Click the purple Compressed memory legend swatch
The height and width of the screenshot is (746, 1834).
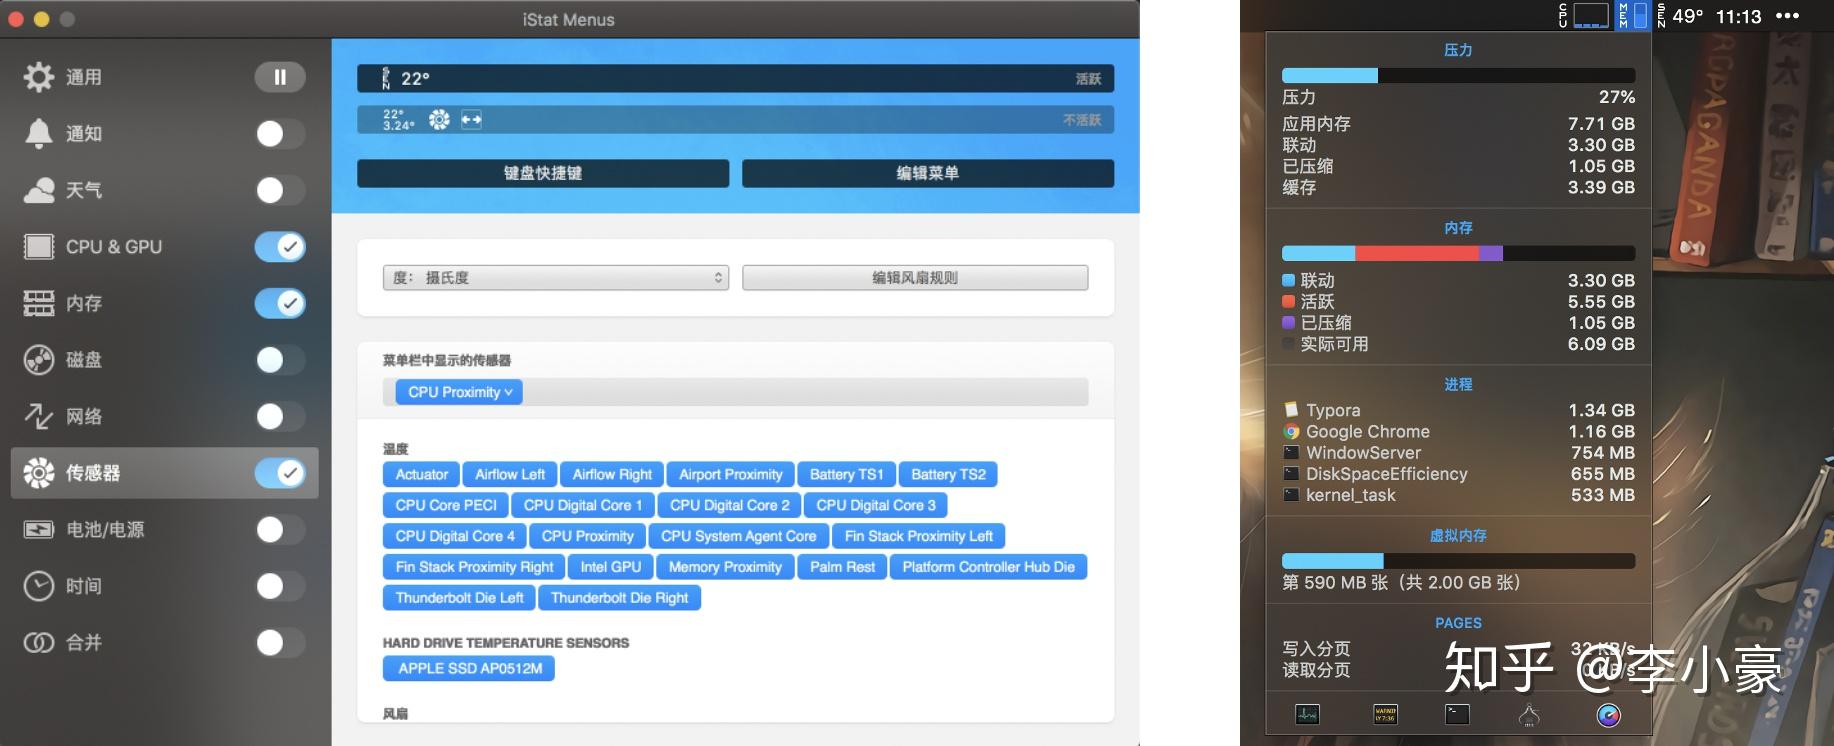tap(1289, 322)
